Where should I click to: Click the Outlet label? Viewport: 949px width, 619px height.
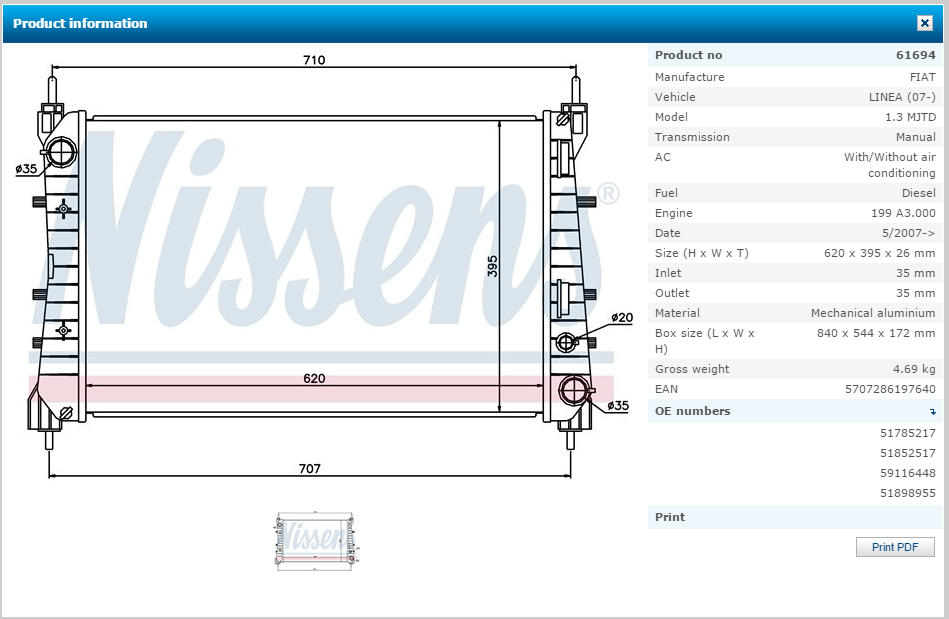pos(672,293)
